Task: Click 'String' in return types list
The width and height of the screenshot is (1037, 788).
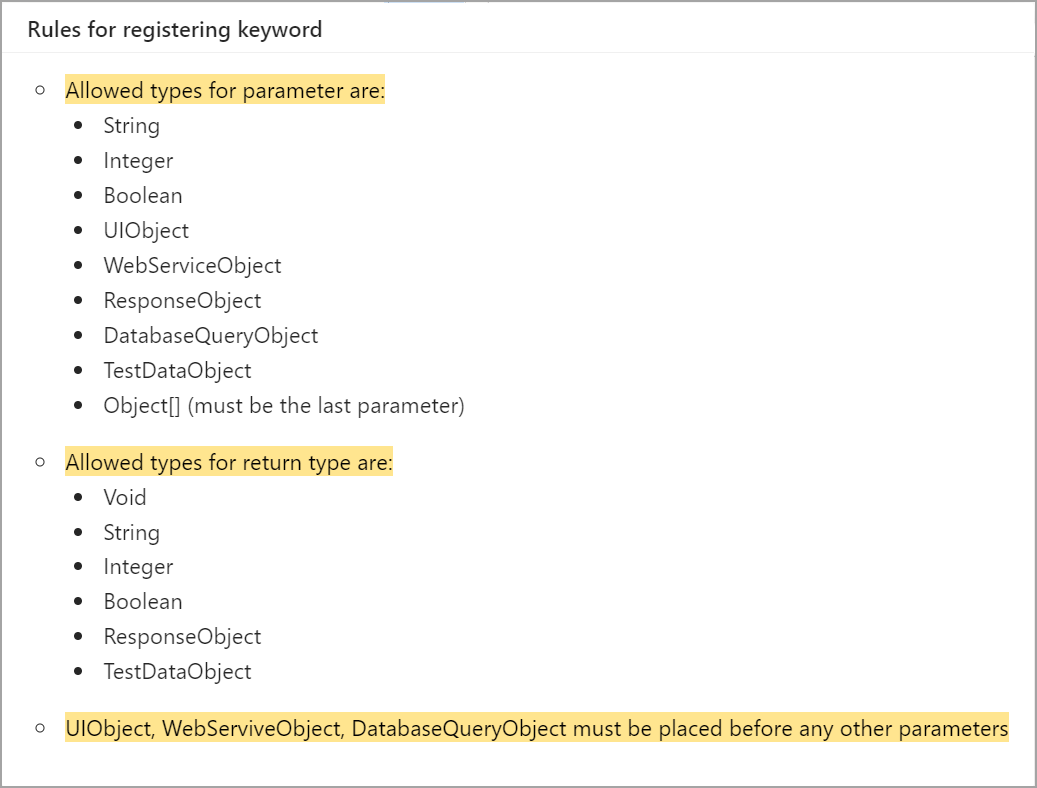Action: [x=132, y=533]
